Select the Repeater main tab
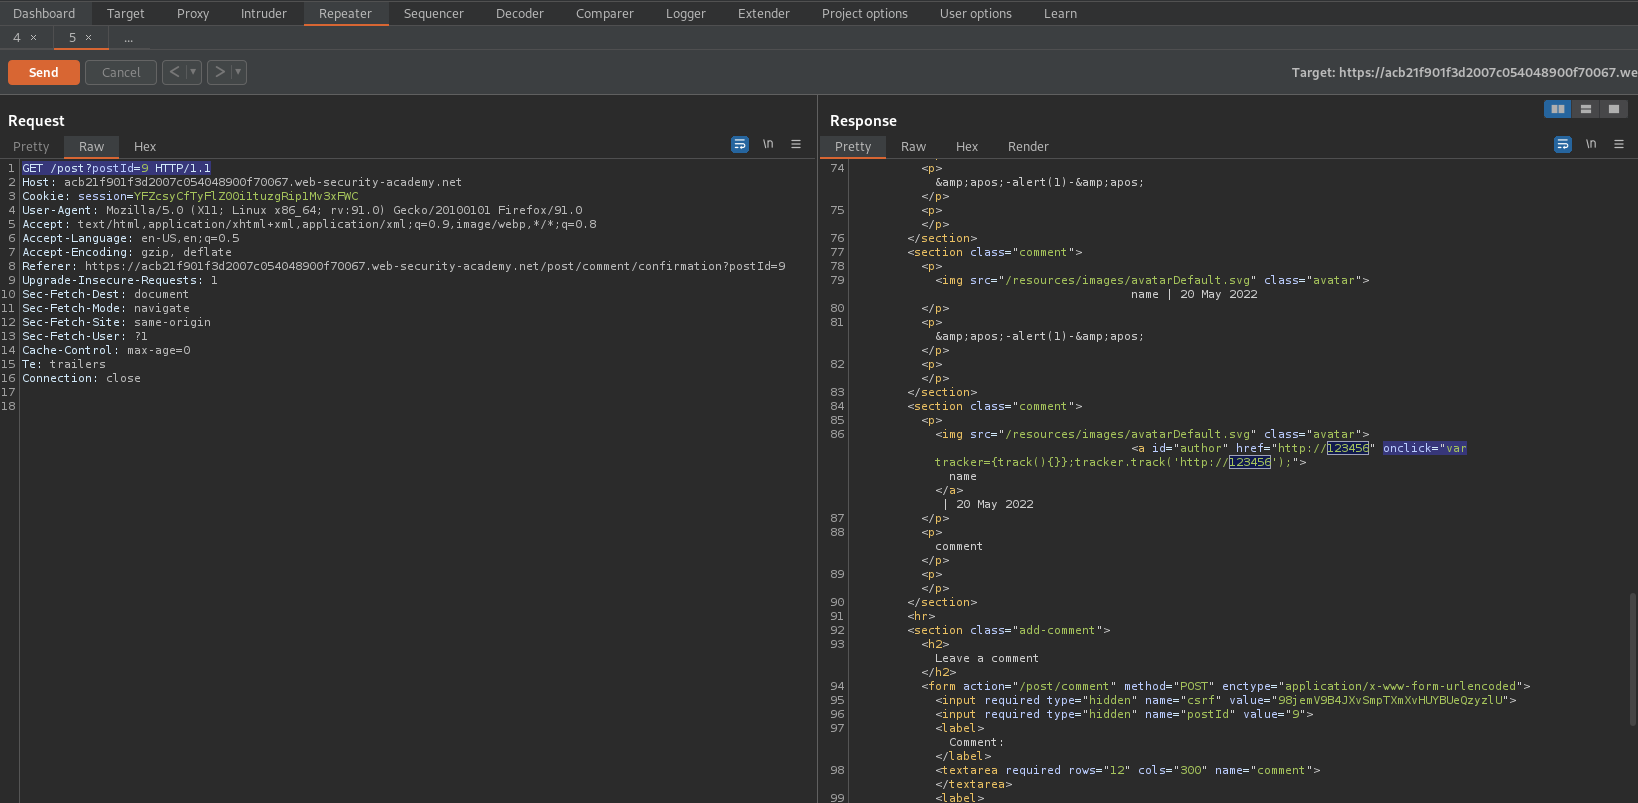Image resolution: width=1638 pixels, height=803 pixels. [x=345, y=13]
